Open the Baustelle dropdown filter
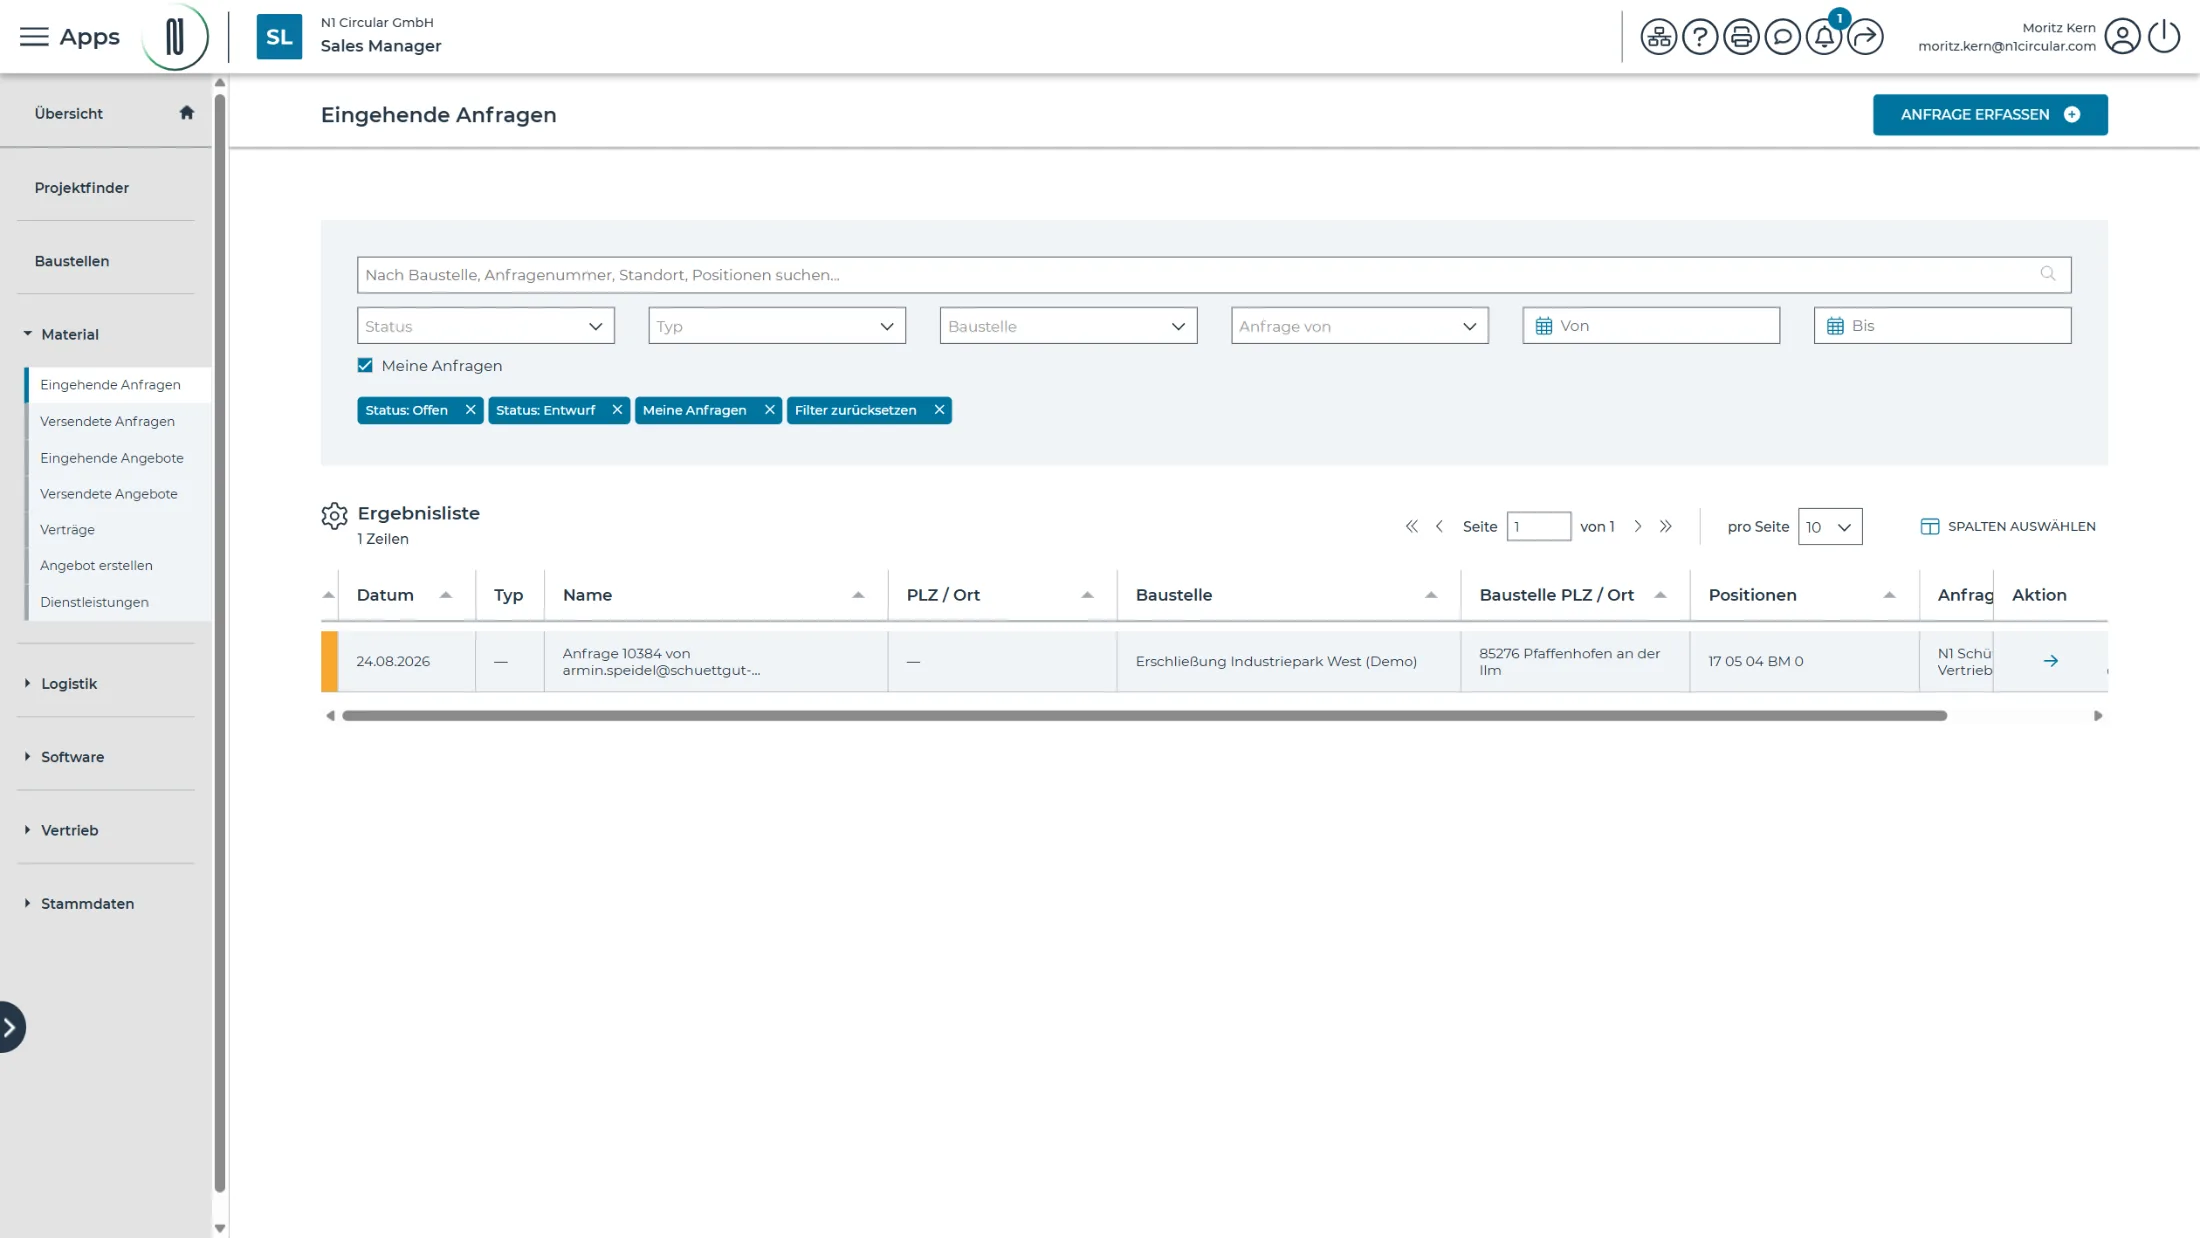This screenshot has width=2200, height=1238. point(1068,326)
